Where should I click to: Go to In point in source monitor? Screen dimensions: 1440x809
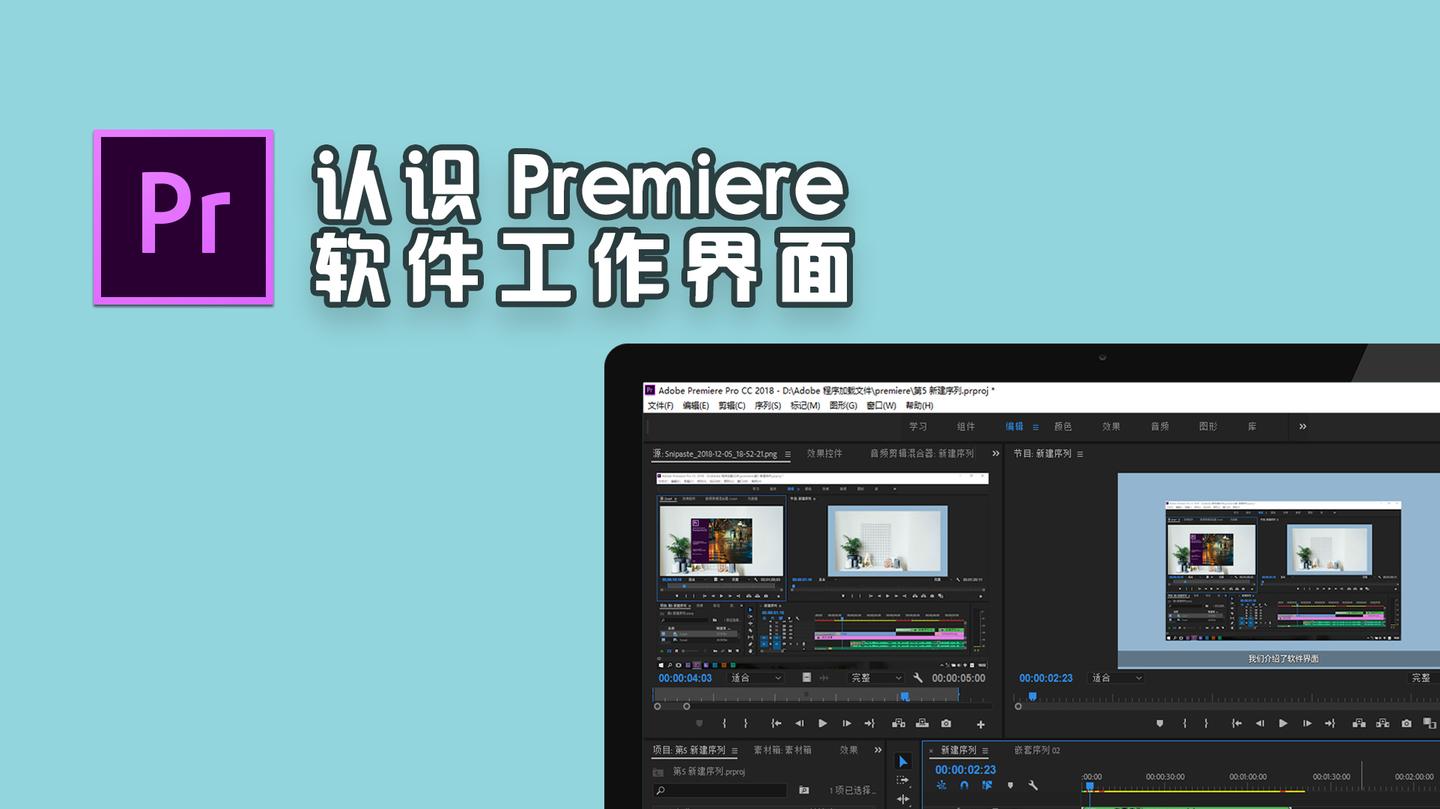point(776,723)
